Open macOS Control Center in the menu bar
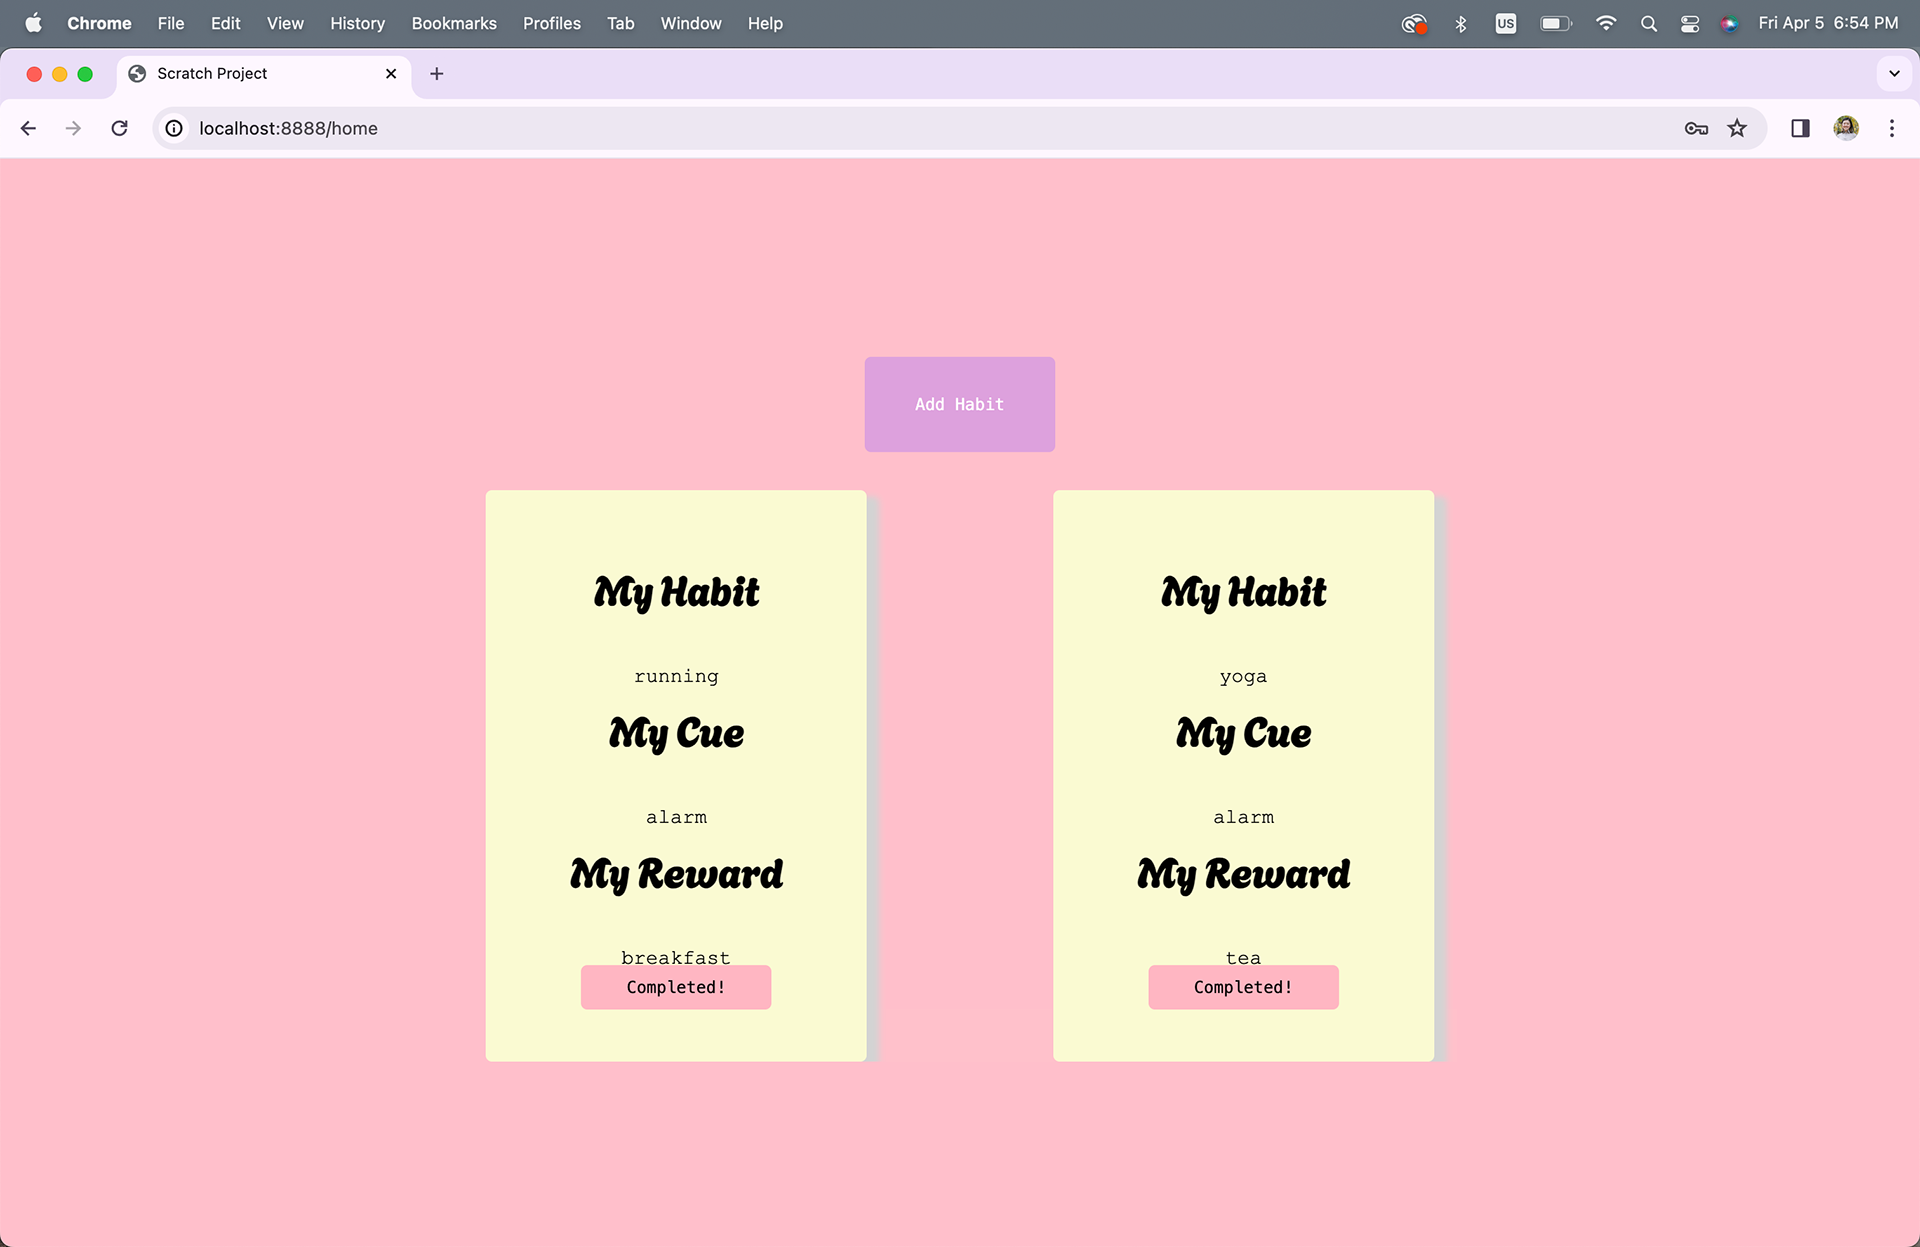Viewport: 1920px width, 1247px height. tap(1689, 23)
